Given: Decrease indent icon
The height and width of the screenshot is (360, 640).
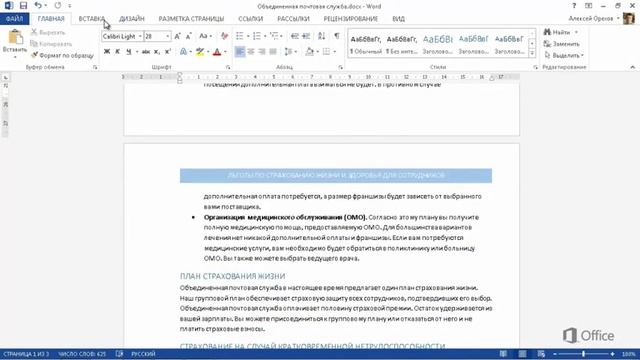Looking at the screenshot, I should pyautogui.click(x=295, y=36).
